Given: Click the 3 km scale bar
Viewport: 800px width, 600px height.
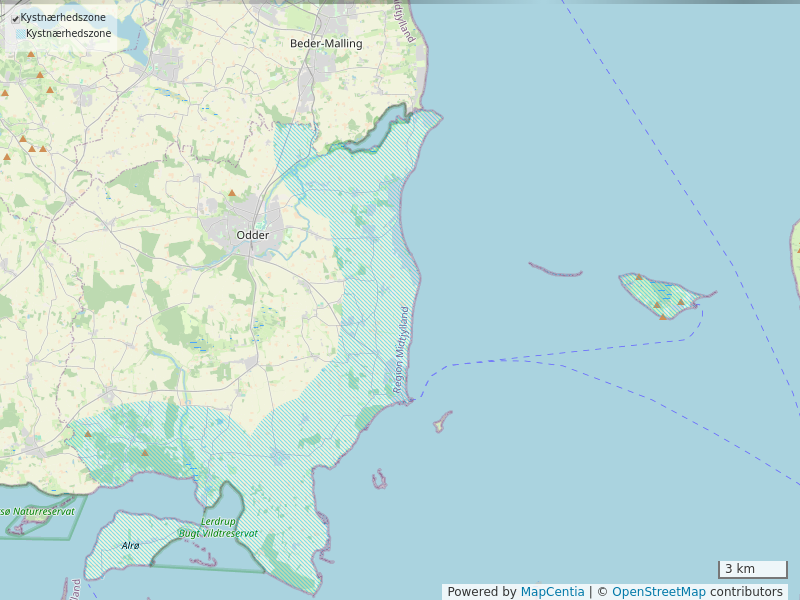Looking at the screenshot, I should [752, 569].
